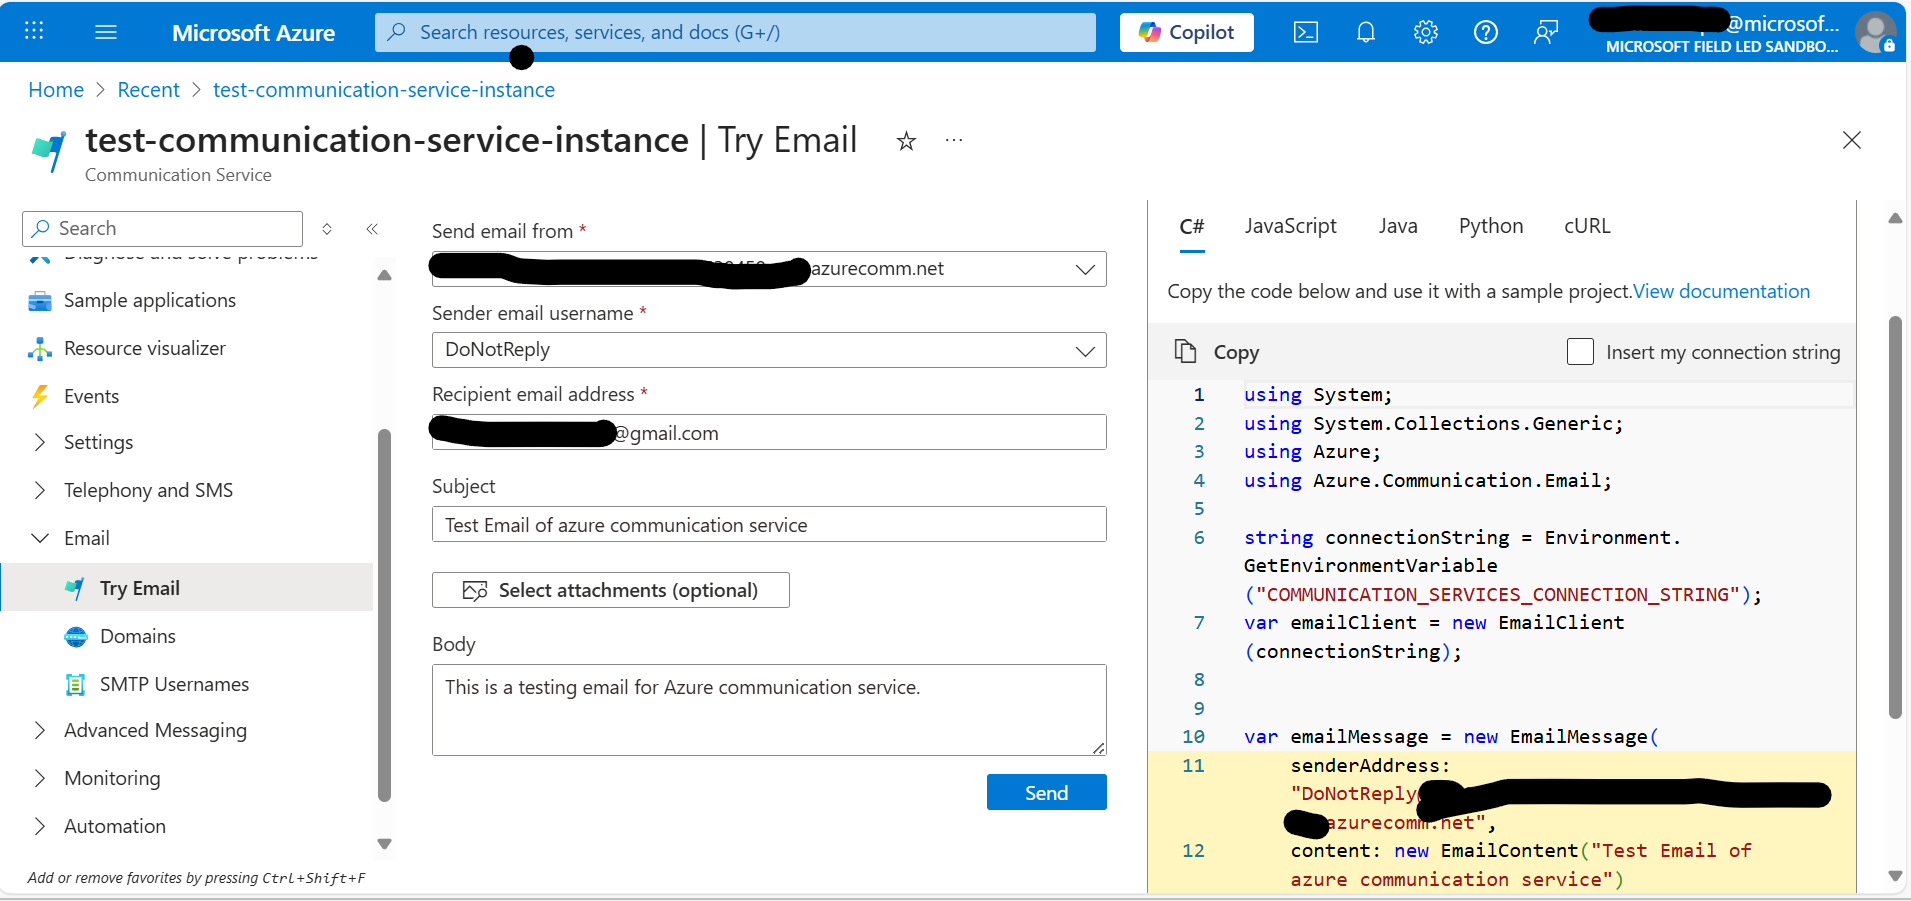Expand Advanced Messaging section
The image size is (1911, 901).
pyautogui.click(x=155, y=730)
